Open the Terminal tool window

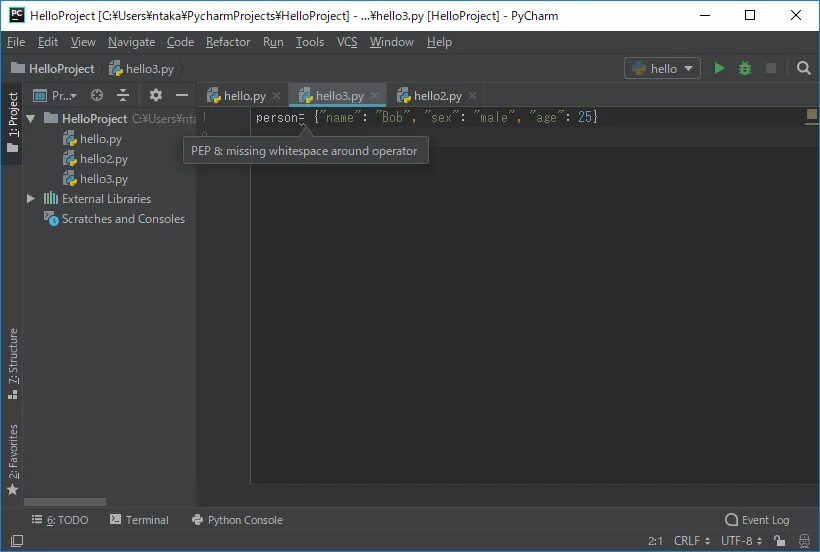pos(139,520)
